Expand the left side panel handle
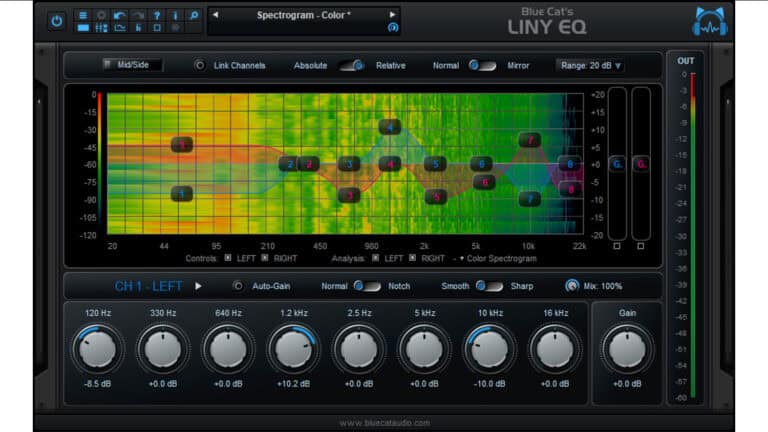Screen dimensions: 768x432 coord(39,102)
